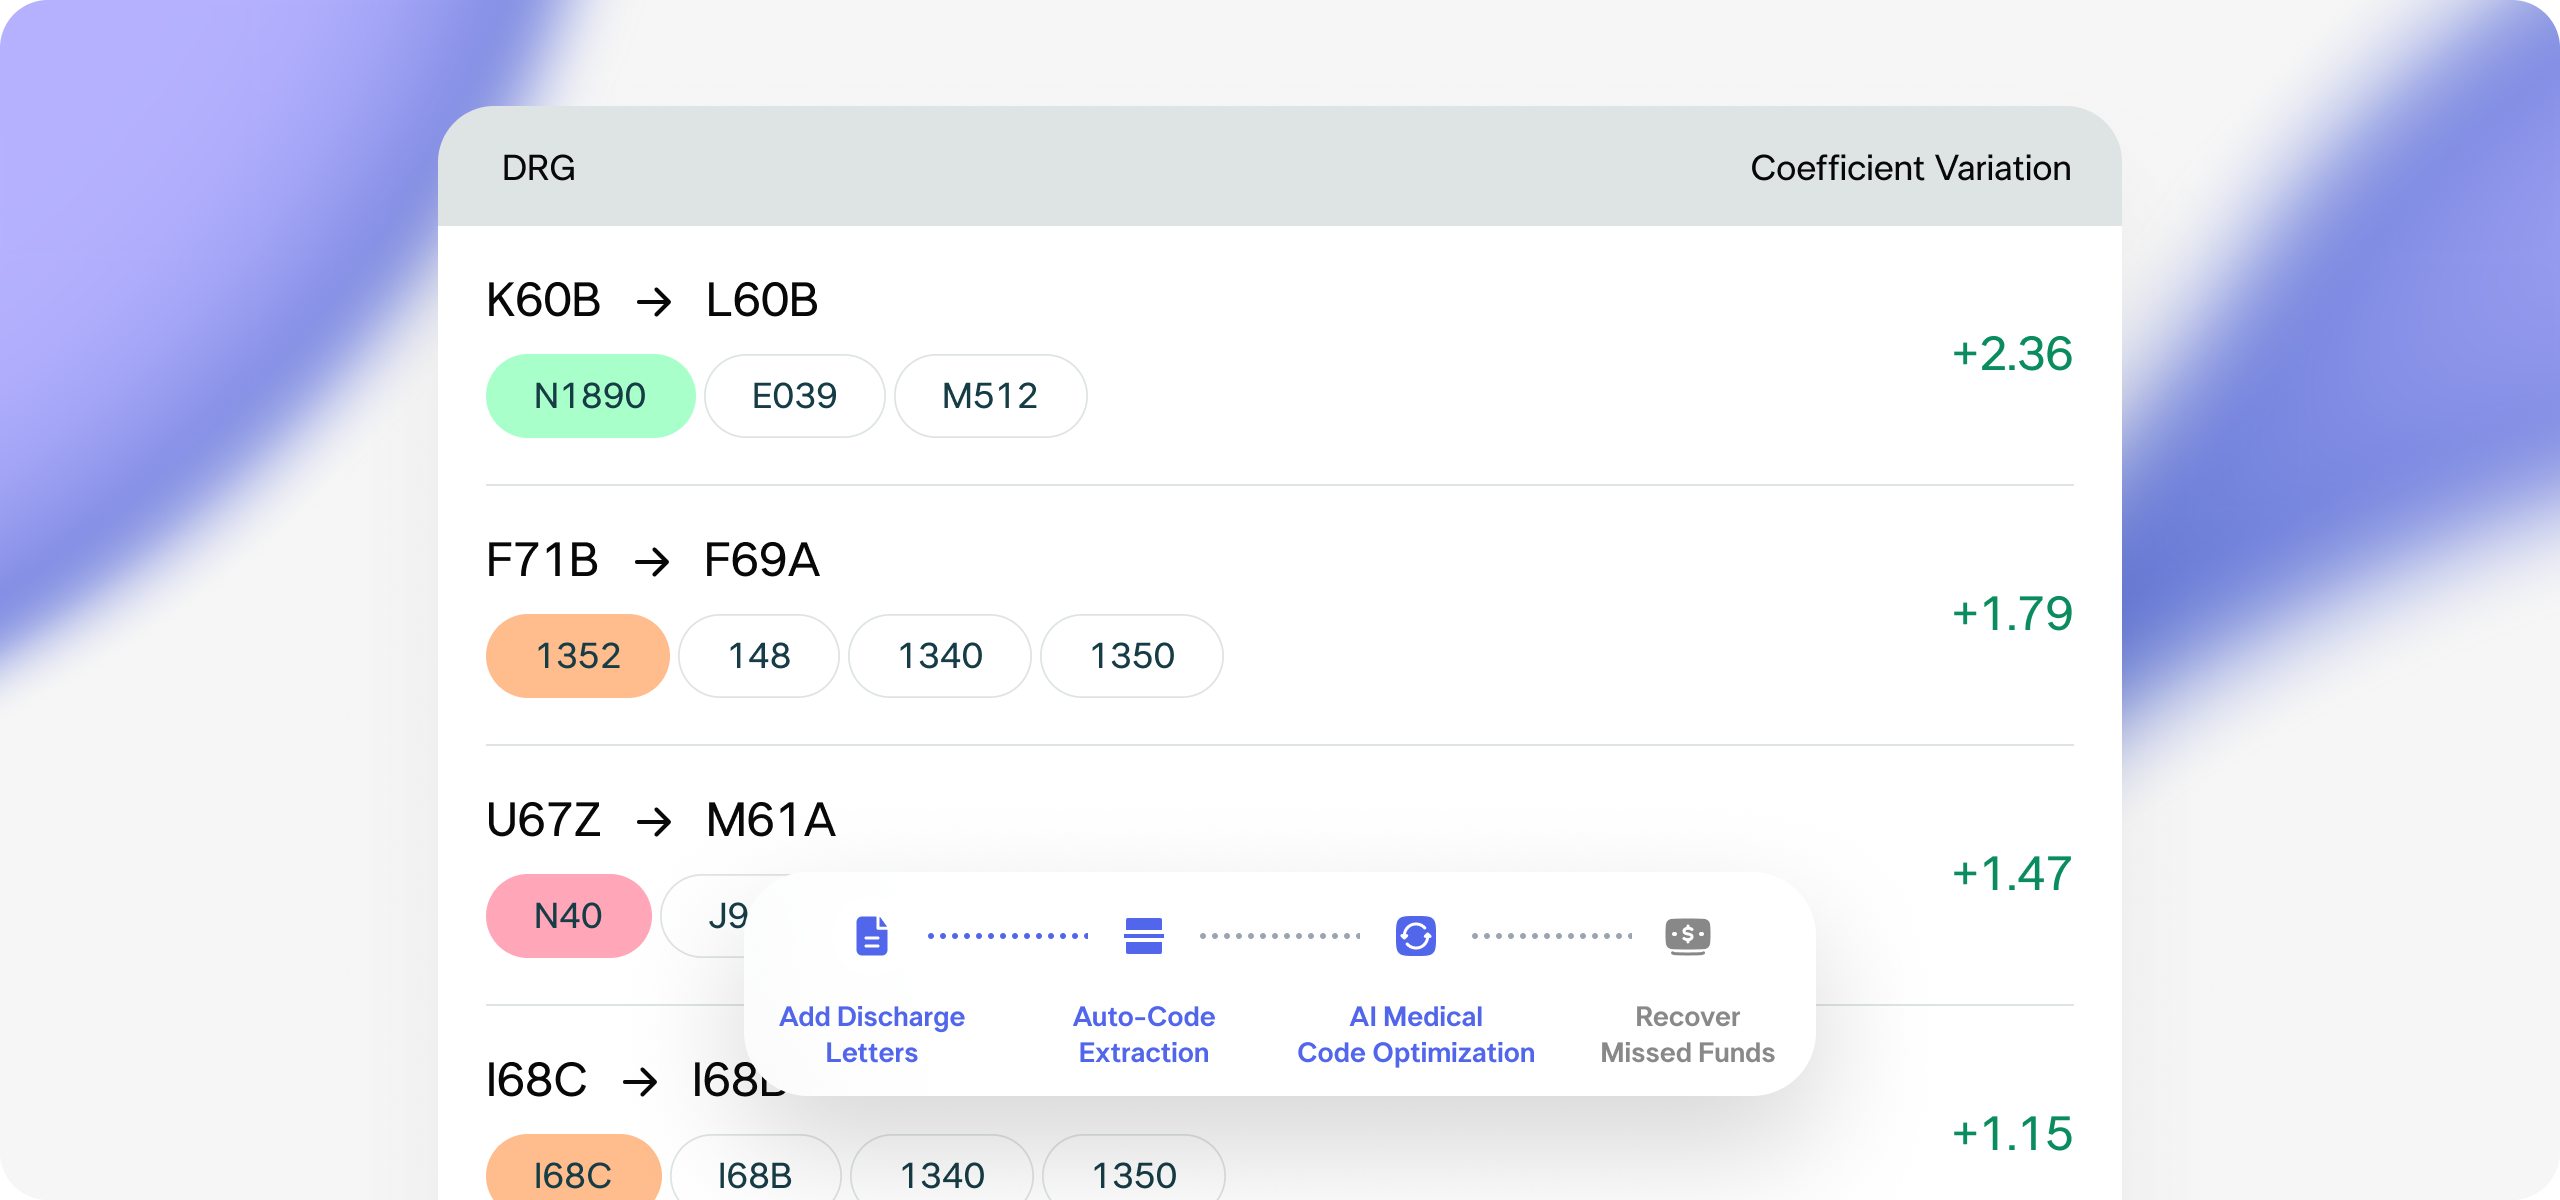The image size is (2560, 1200).
Task: Click the DRG column header
Action: tap(538, 168)
